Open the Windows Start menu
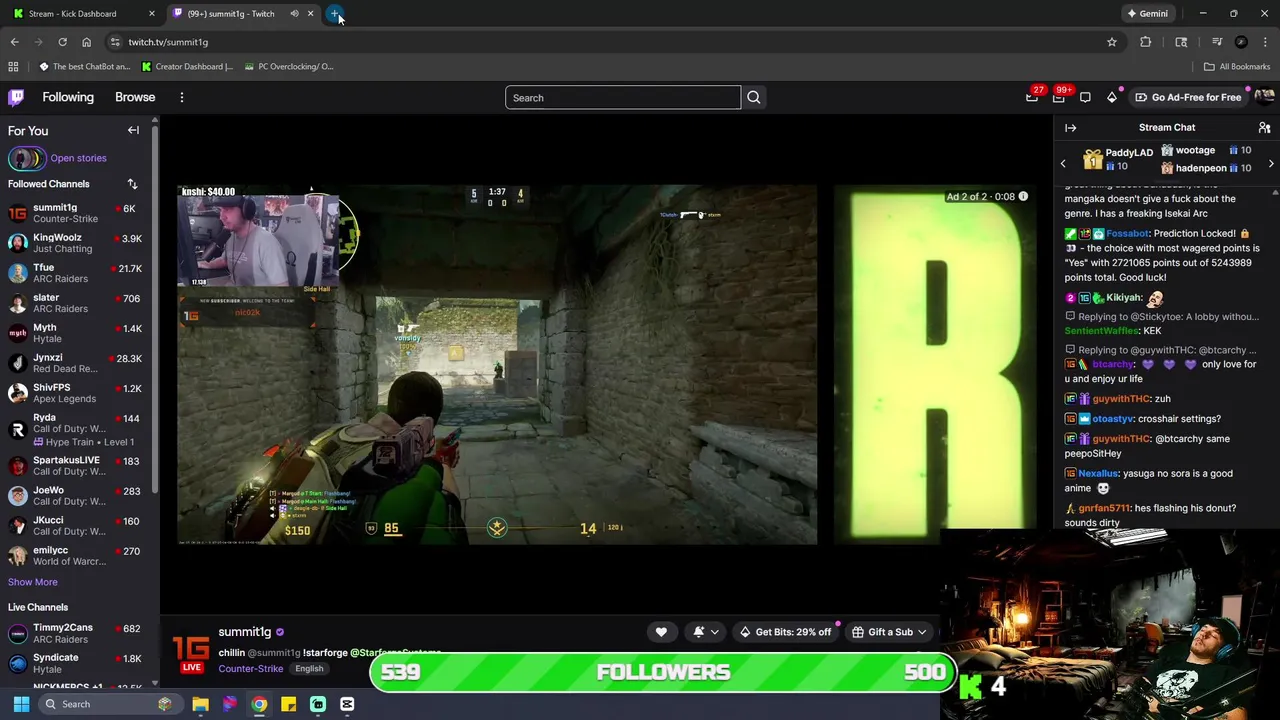This screenshot has height=720, width=1280. 21,704
